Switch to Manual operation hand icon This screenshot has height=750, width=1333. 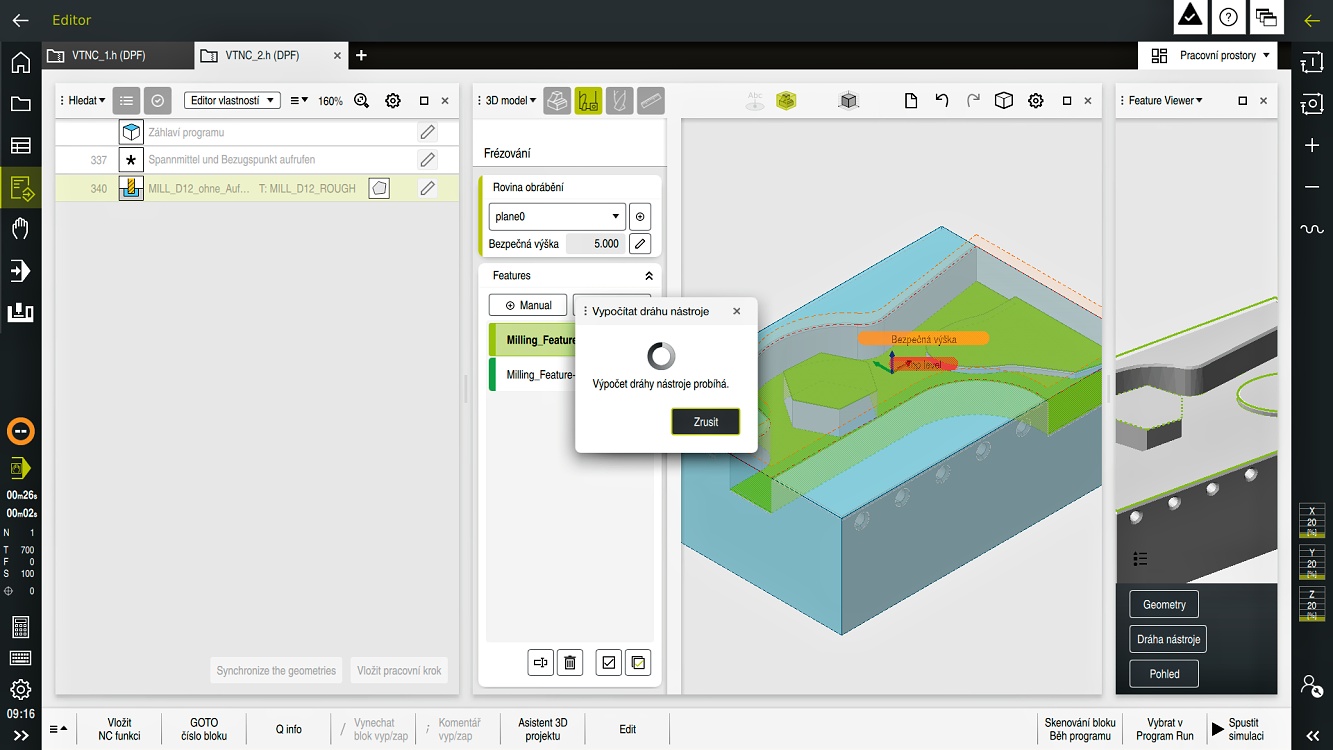click(x=20, y=229)
